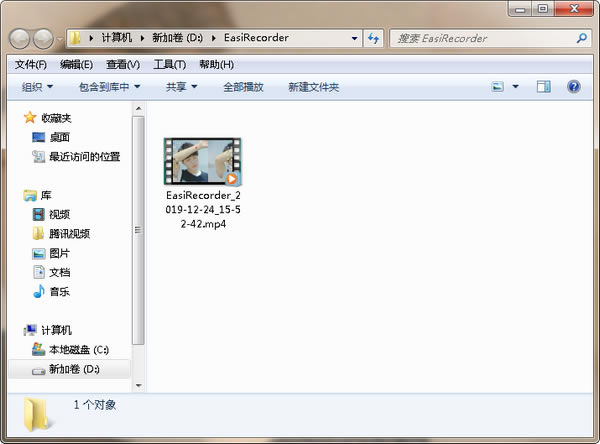Screen dimensions: 600x444
Task: Click the 新建文件夹 button
Action: coord(313,87)
